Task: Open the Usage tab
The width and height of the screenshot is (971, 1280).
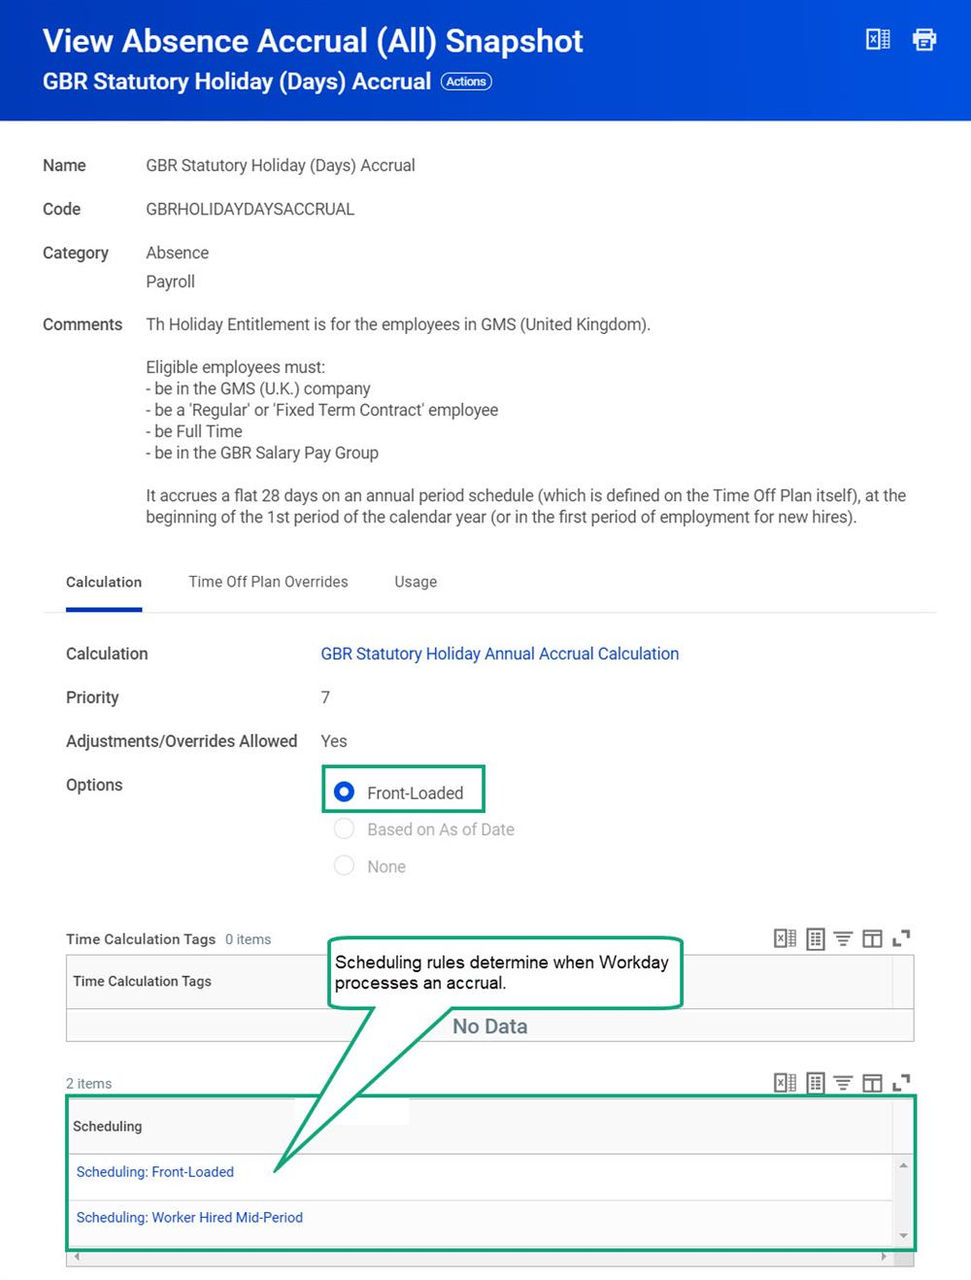Action: coord(416,582)
